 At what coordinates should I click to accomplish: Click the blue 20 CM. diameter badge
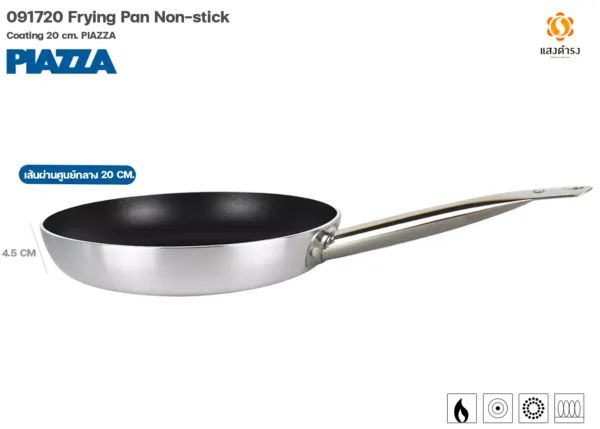tap(77, 175)
